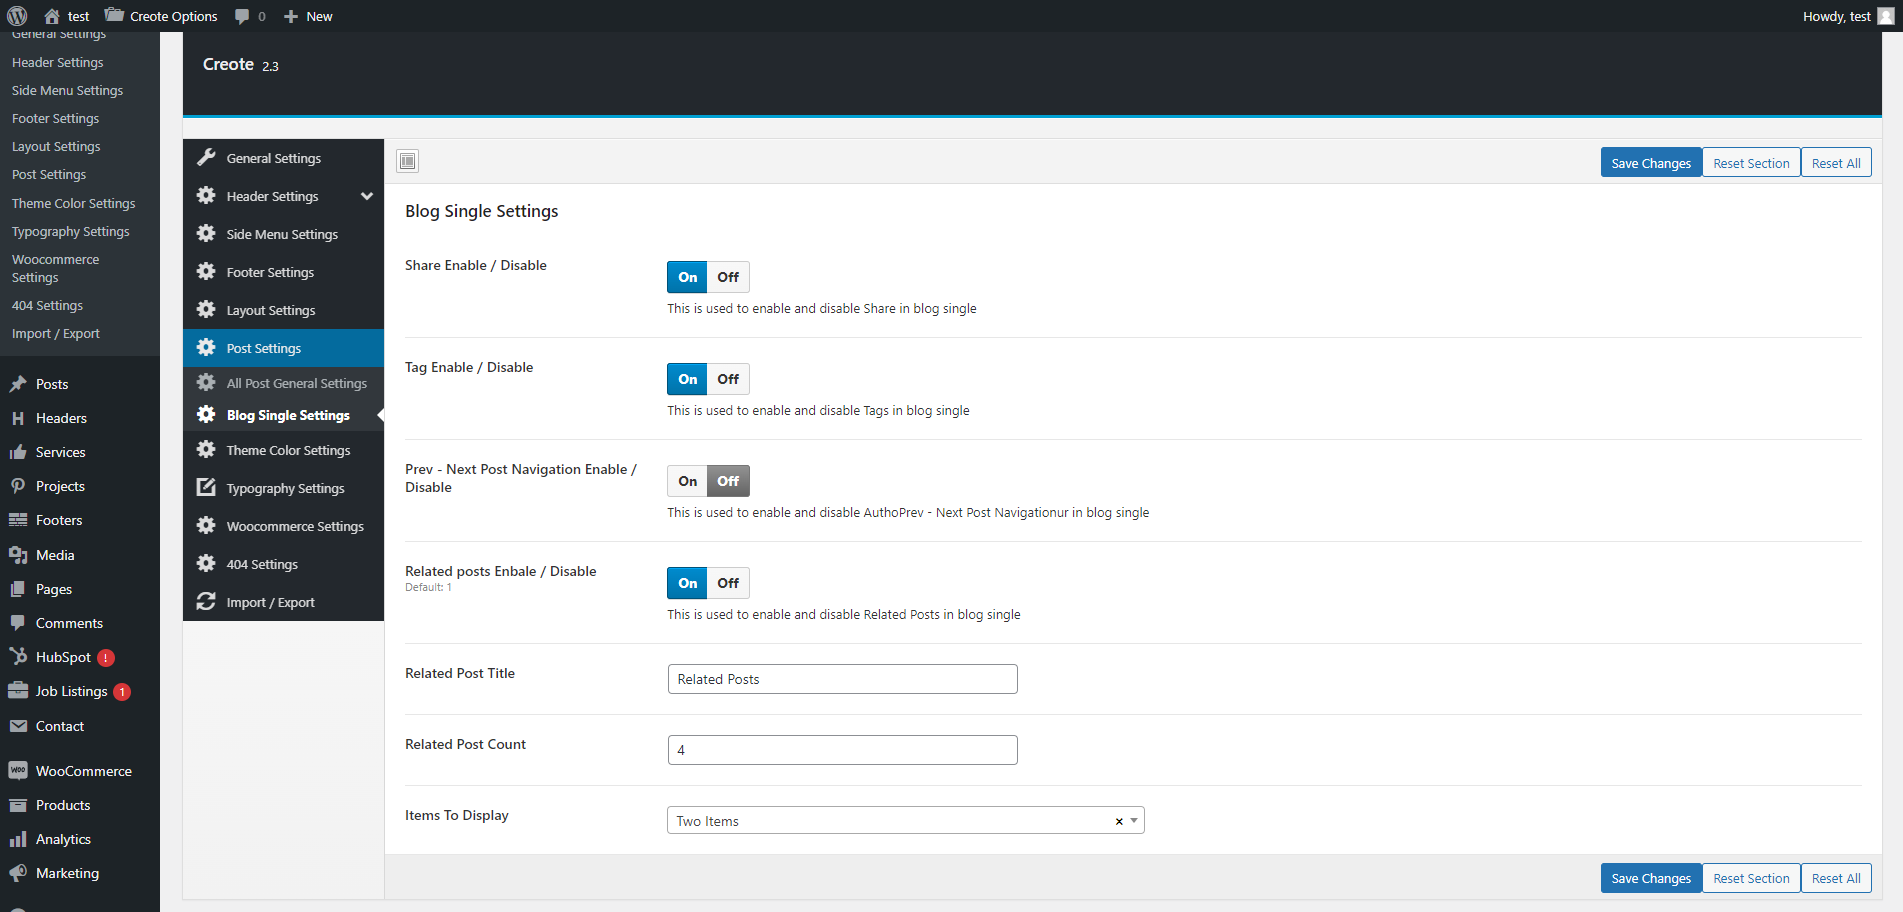The height and width of the screenshot is (912, 1903).
Task: Select Theme Color Settings in options panel
Action: (x=288, y=450)
